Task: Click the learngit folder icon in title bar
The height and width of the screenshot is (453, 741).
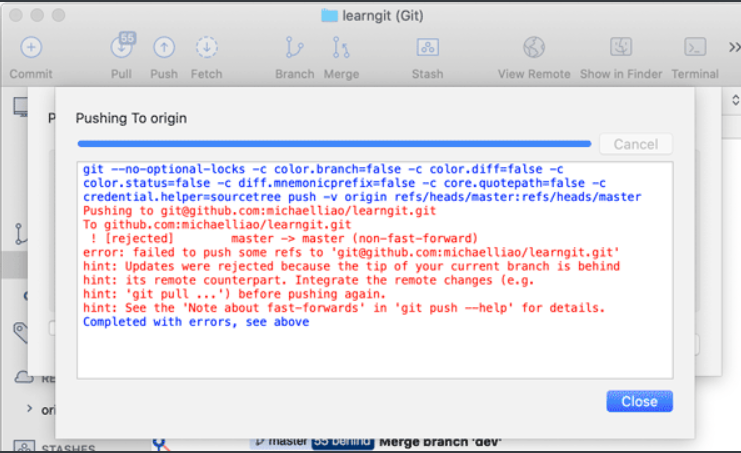Action: pyautogui.click(x=329, y=16)
